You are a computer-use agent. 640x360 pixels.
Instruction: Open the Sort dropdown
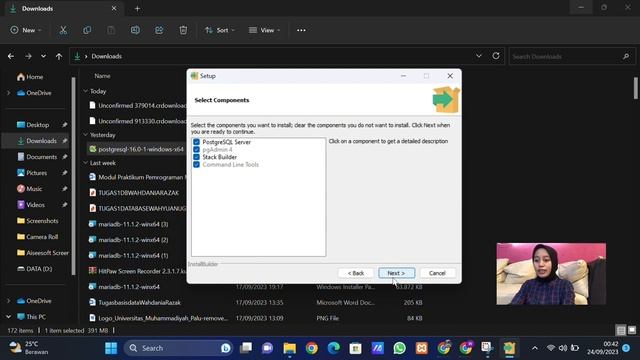[x=220, y=30]
